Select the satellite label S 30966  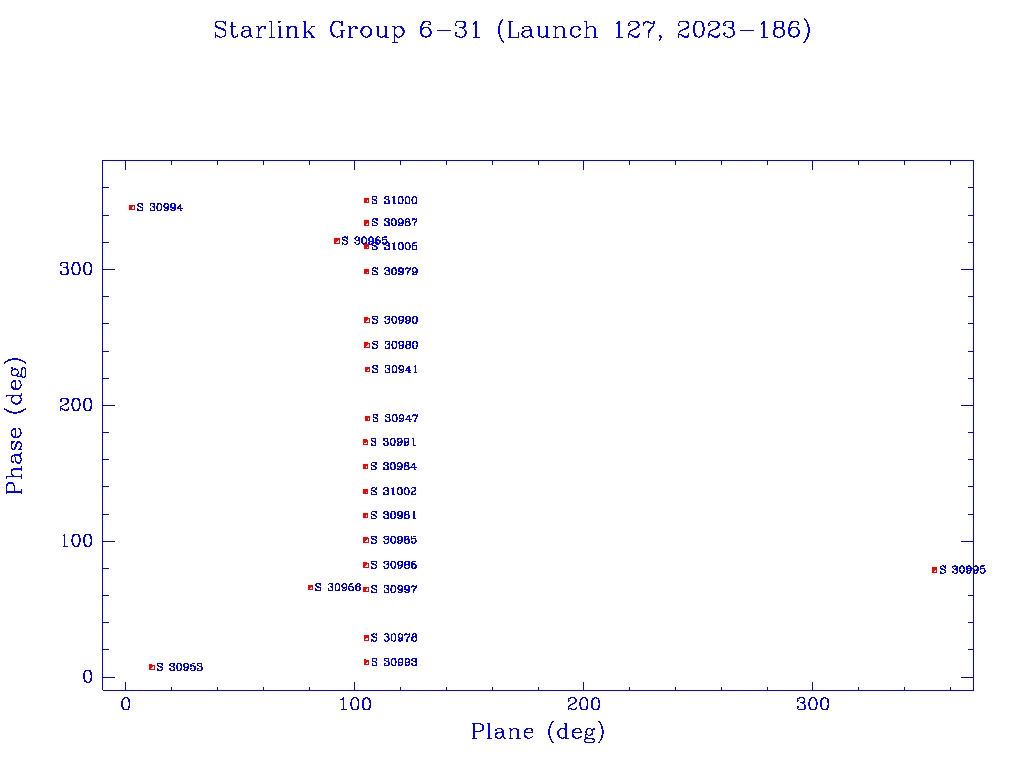[x=338, y=588]
